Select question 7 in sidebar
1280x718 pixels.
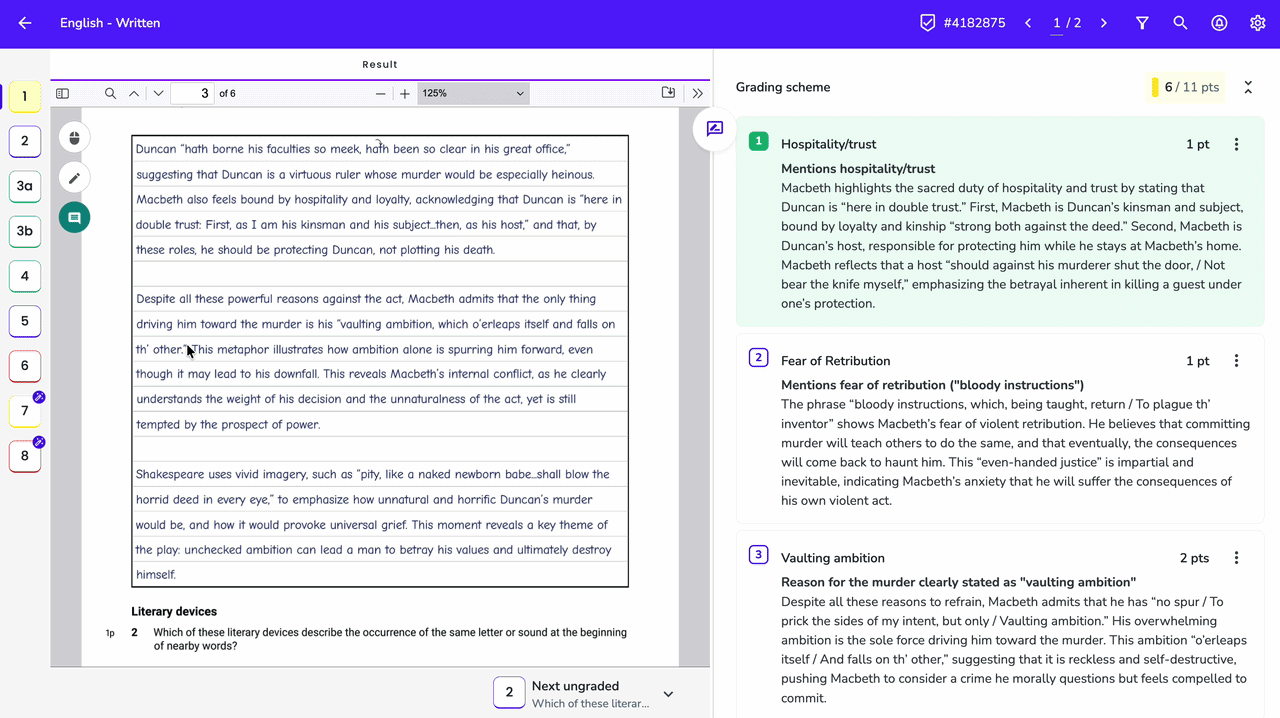click(25, 411)
